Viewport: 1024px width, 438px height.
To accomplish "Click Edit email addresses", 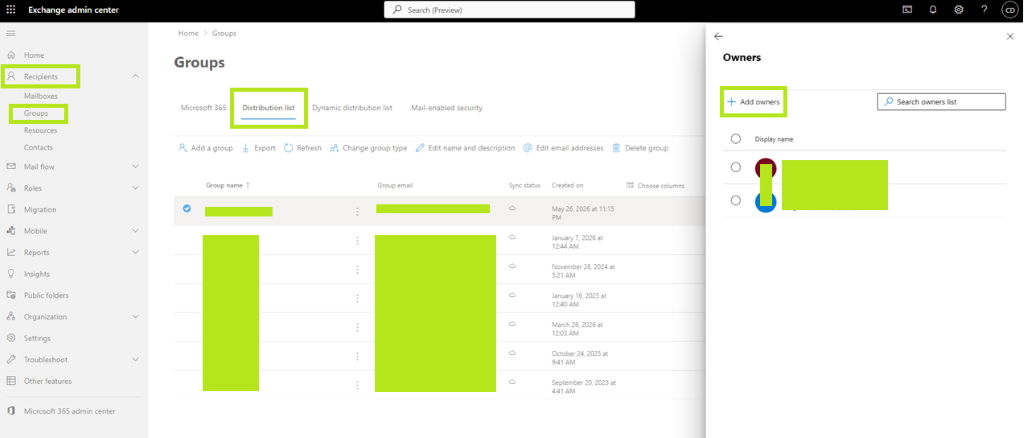I will coord(564,148).
